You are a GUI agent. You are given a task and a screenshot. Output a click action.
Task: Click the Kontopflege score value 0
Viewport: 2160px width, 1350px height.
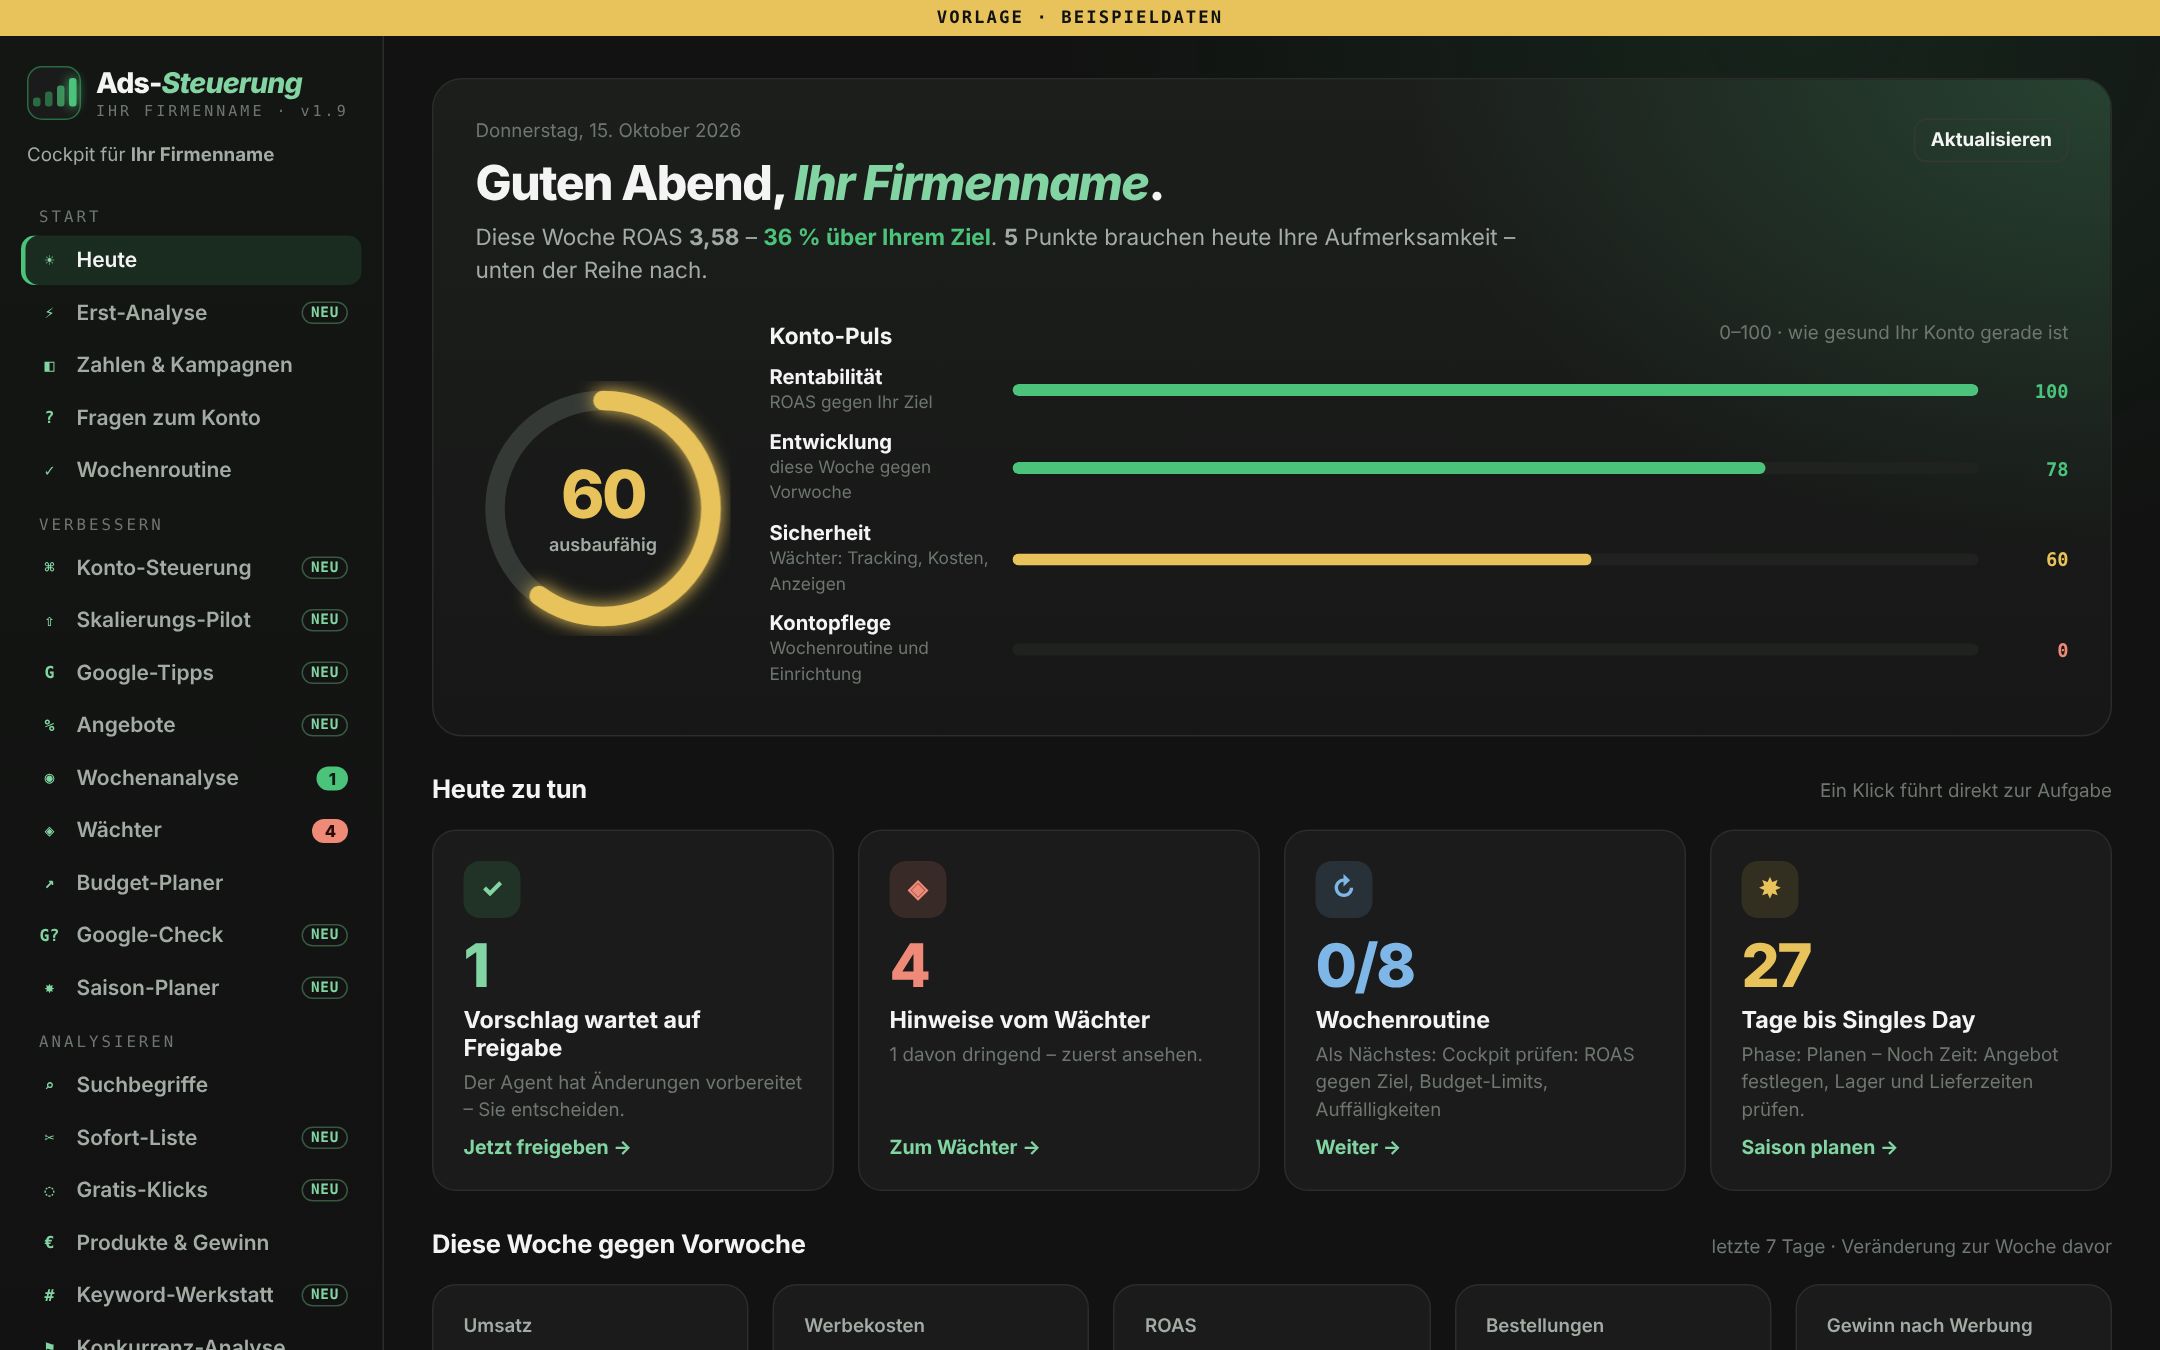[x=2062, y=651]
